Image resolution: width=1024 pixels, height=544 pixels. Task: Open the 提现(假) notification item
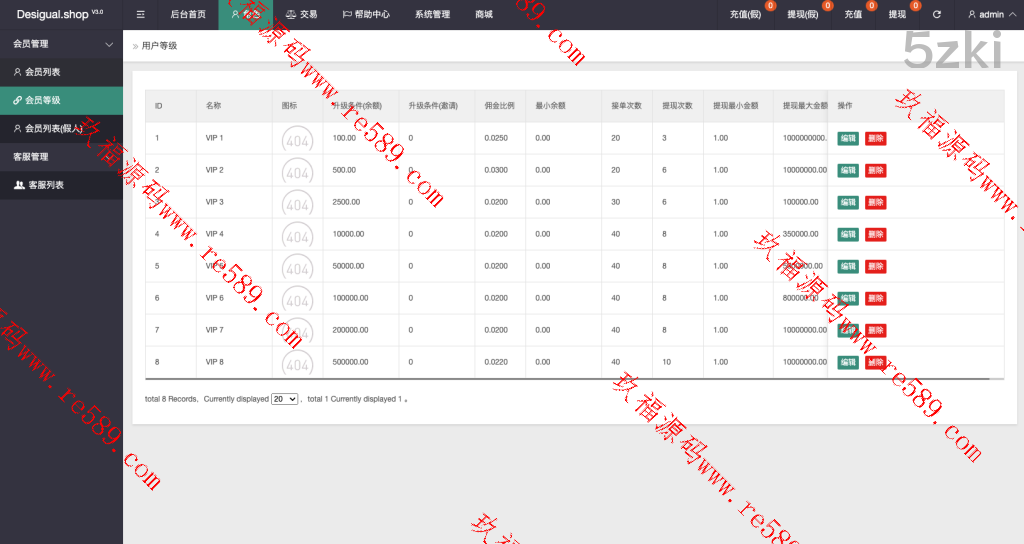tap(802, 15)
